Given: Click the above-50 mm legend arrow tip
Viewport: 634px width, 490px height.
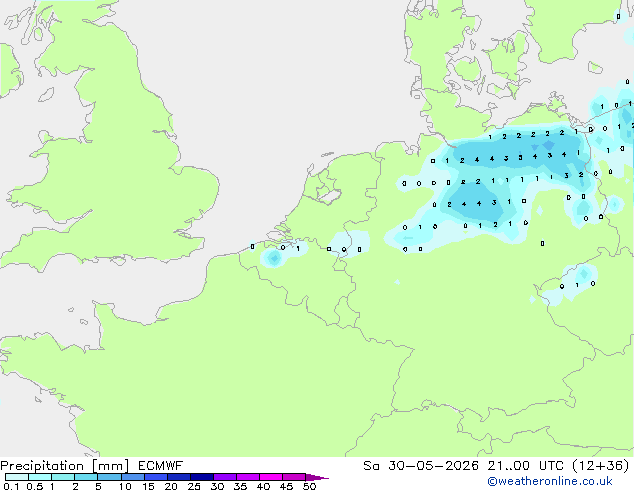Looking at the screenshot, I should [x=317, y=477].
